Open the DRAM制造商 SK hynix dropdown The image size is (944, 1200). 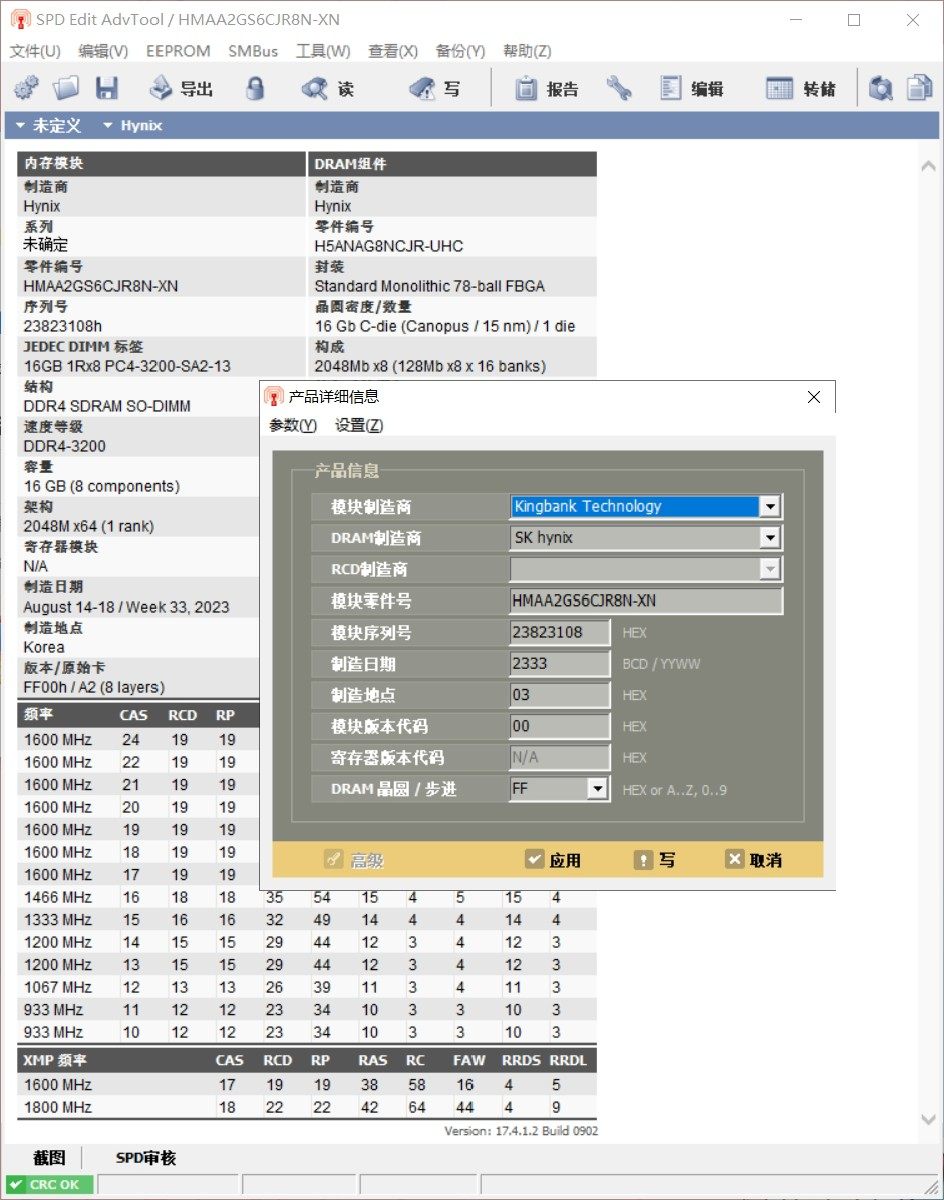click(x=769, y=538)
